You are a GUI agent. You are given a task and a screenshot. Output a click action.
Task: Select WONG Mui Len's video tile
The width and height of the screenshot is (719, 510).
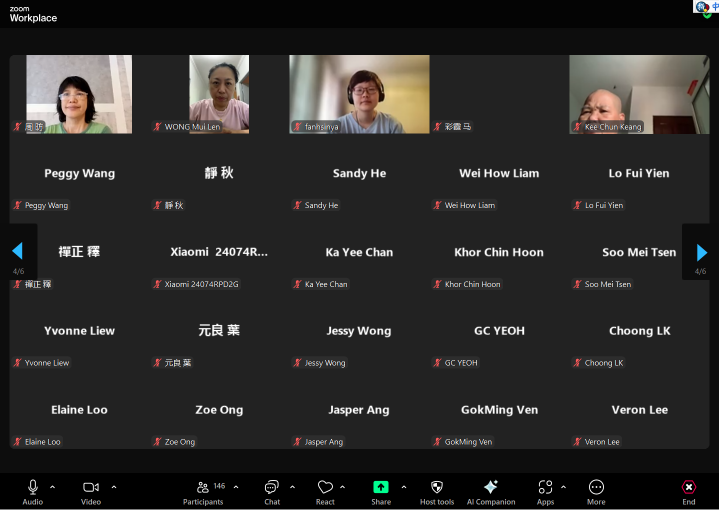pos(219,94)
